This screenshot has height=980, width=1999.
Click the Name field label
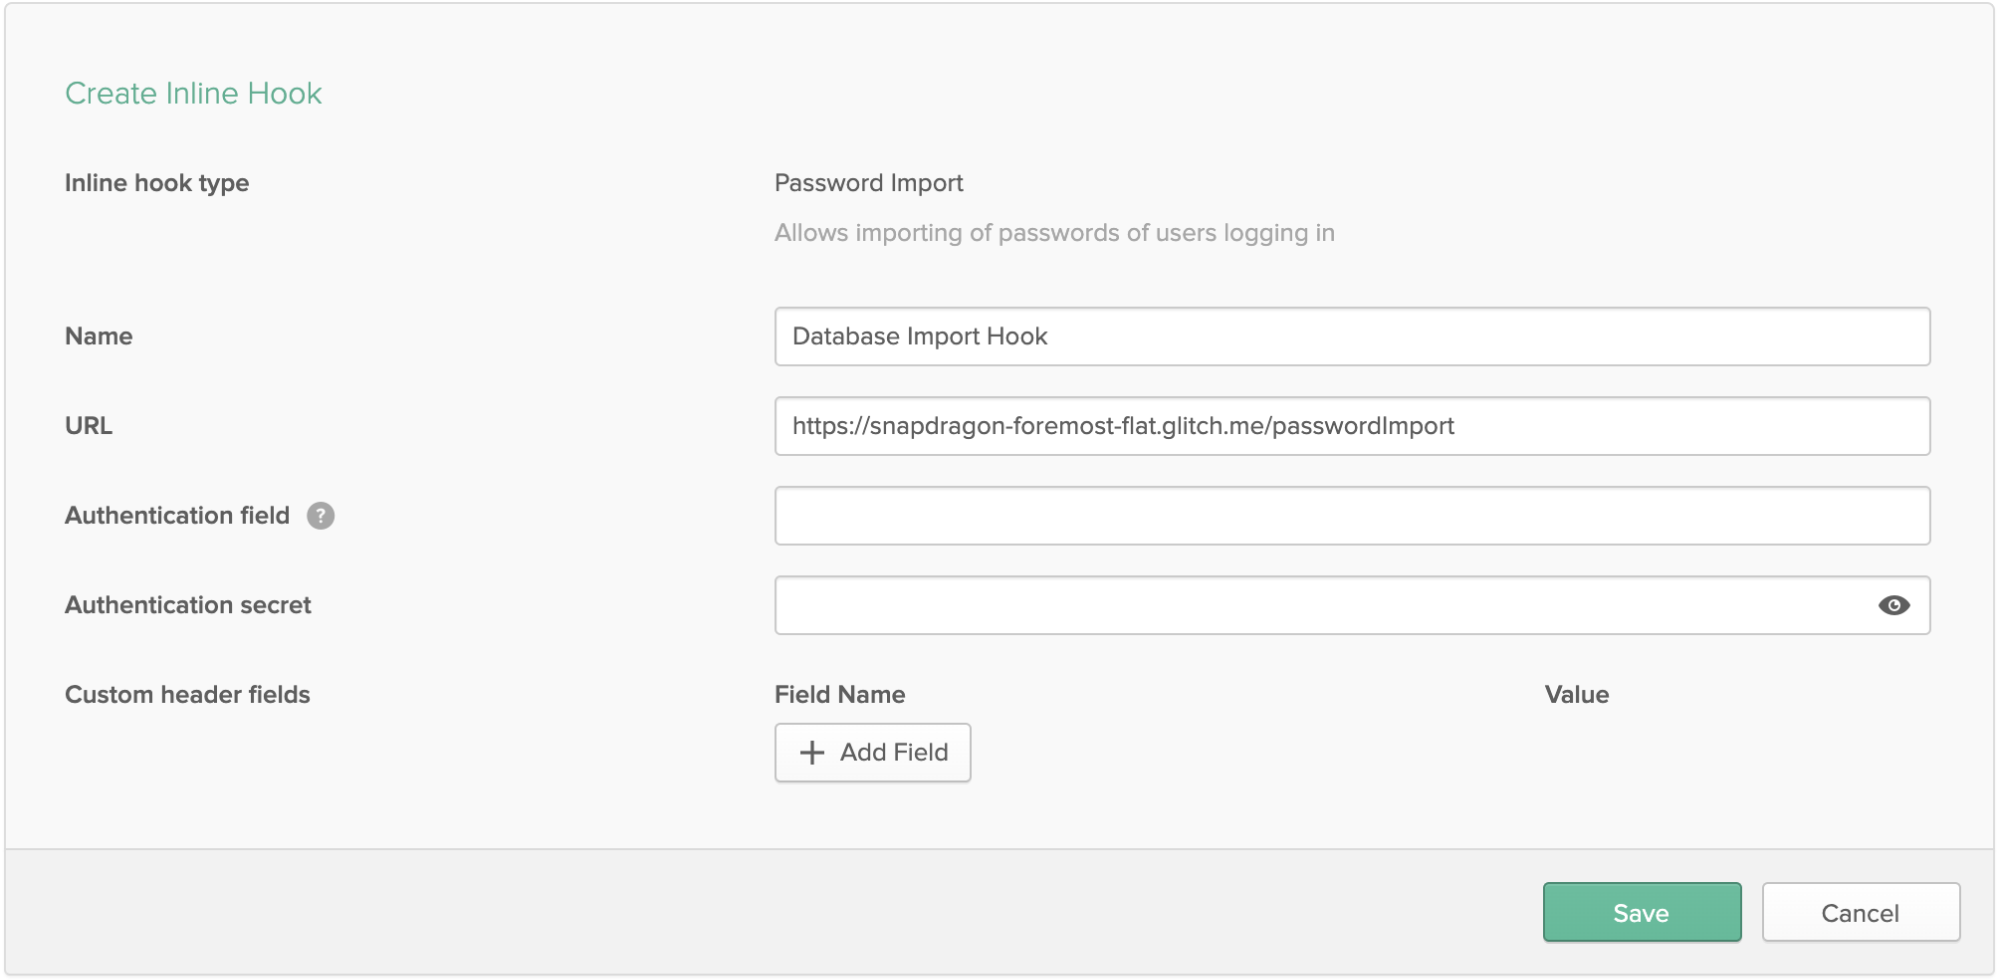tap(98, 336)
